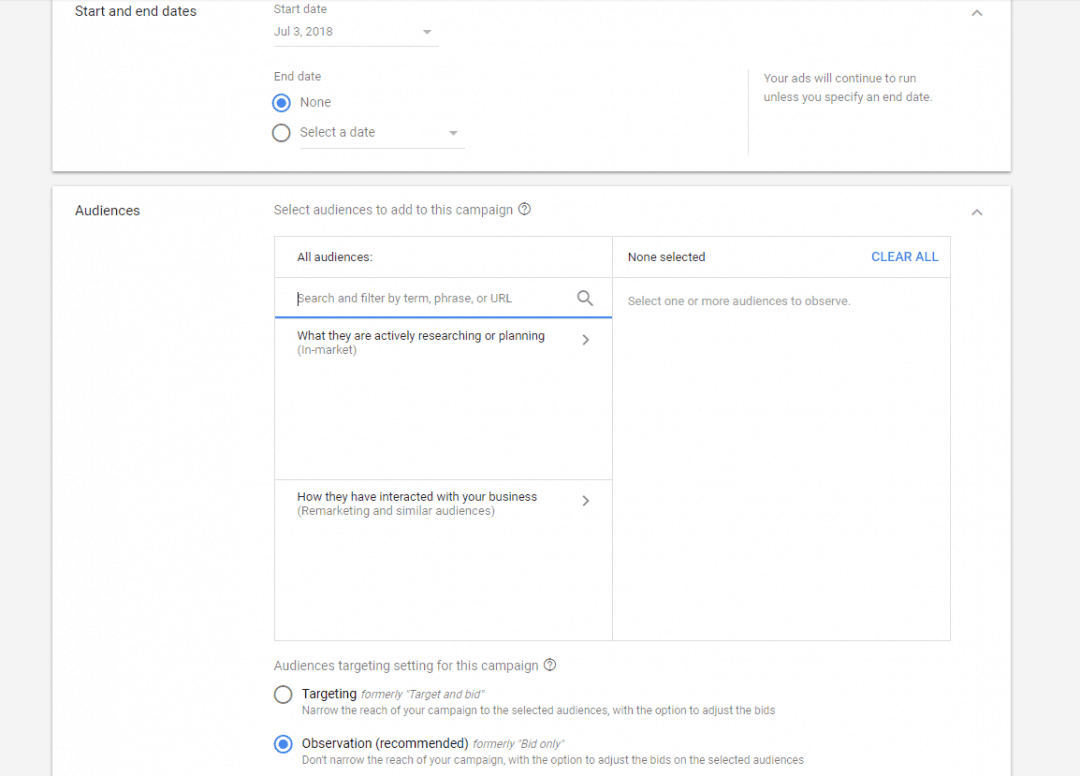This screenshot has height=776, width=1080.
Task: Open the Remarketing and similar audiences arrow
Action: [x=586, y=501]
